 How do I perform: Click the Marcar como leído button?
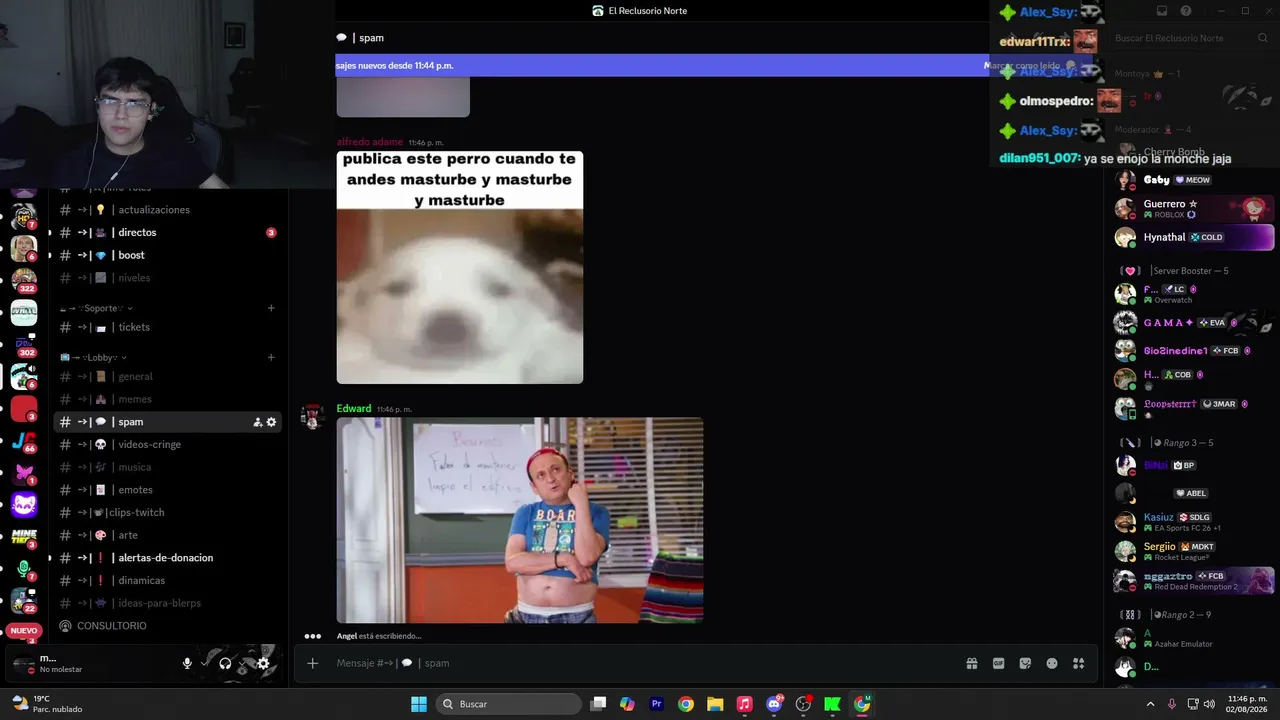coord(1030,65)
